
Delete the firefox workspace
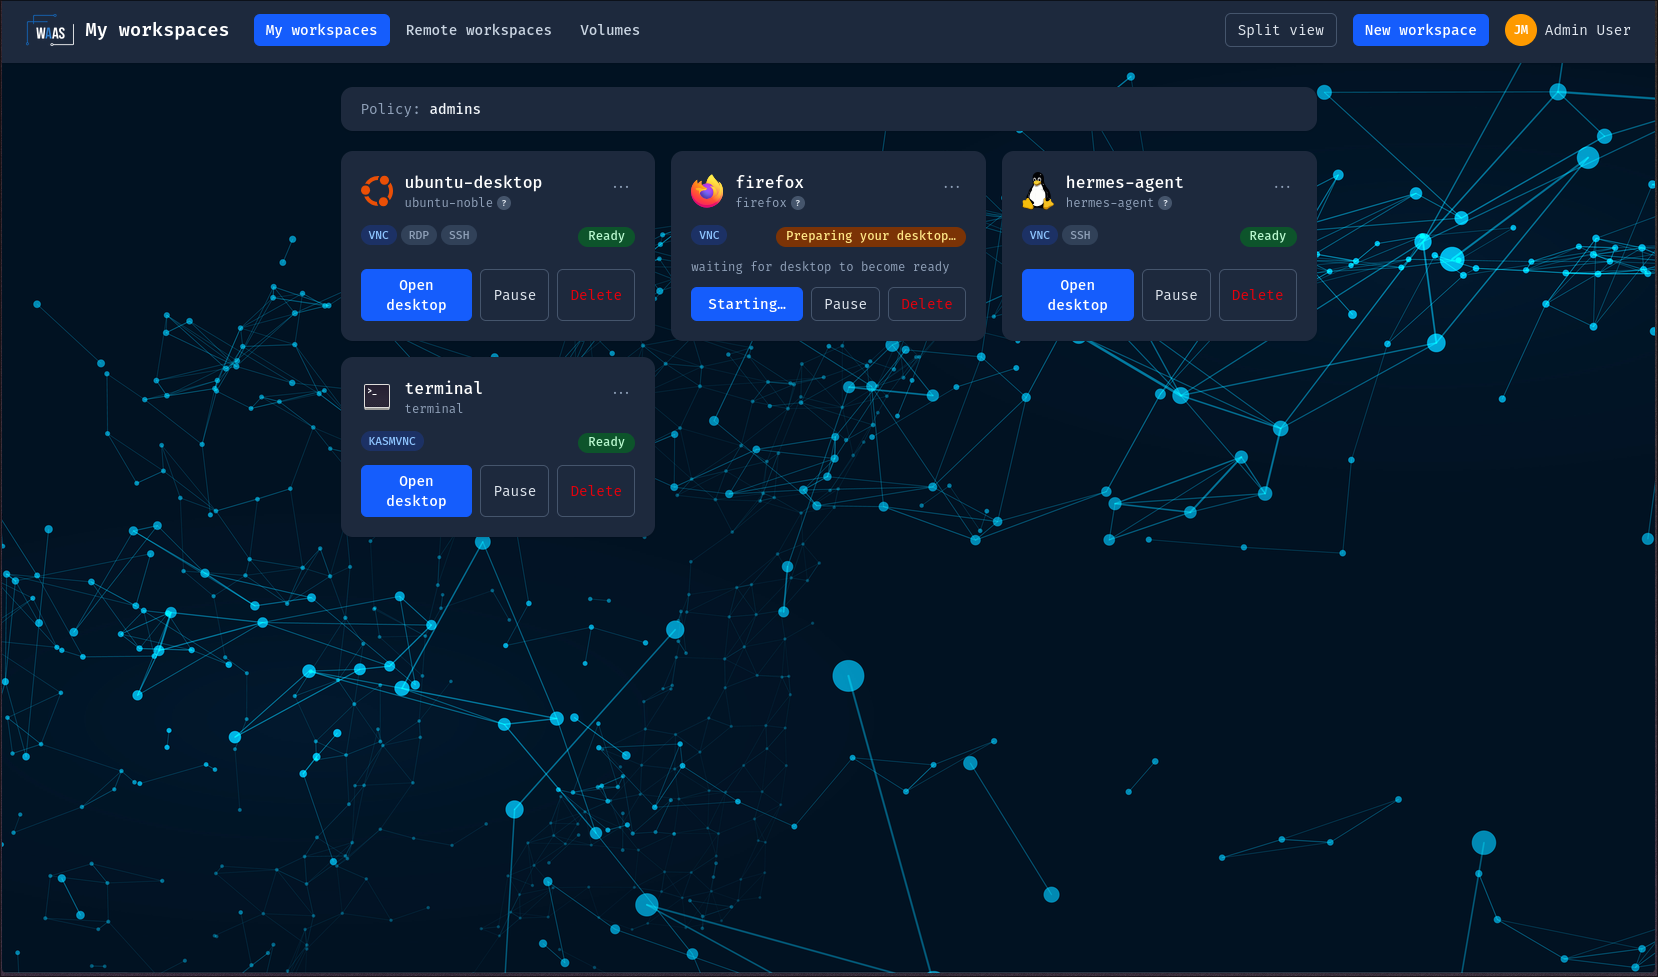tap(927, 304)
